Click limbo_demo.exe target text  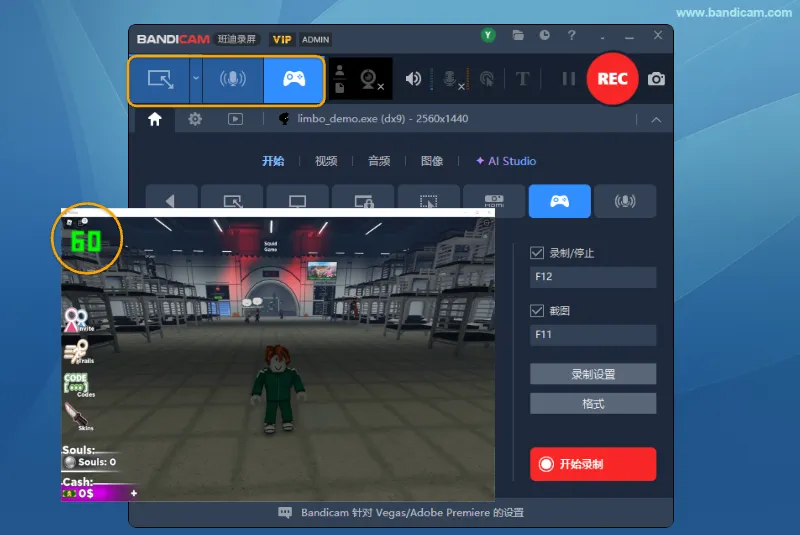point(382,119)
